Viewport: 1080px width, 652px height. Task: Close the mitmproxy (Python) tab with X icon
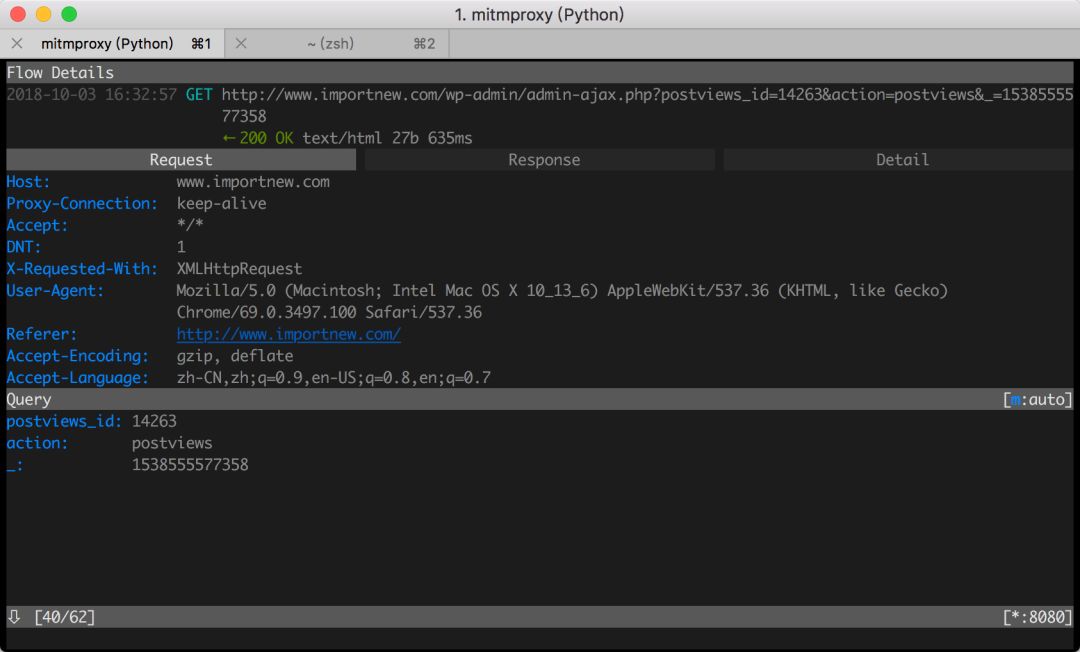(x=17, y=43)
